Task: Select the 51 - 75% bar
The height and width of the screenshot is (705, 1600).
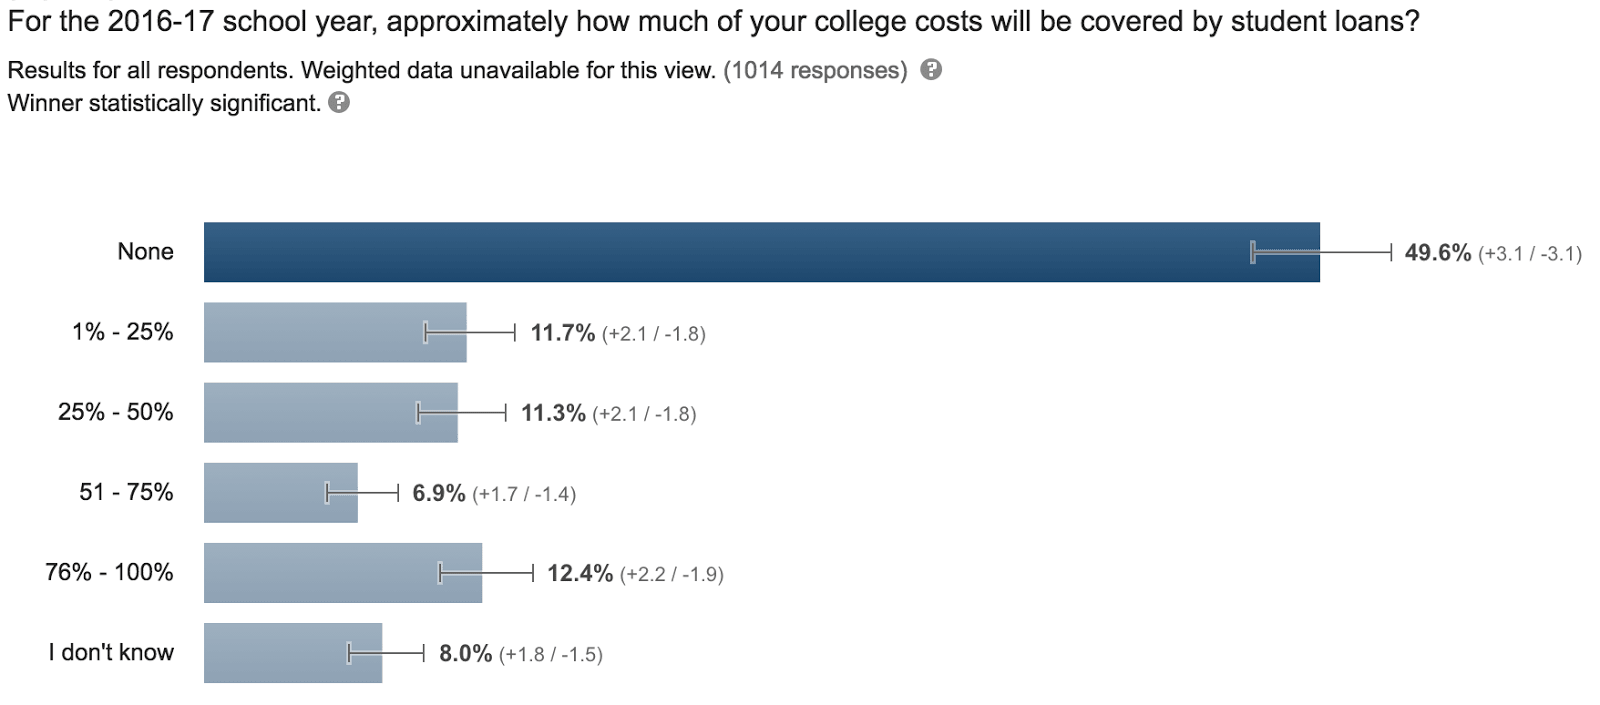Action: (x=280, y=492)
